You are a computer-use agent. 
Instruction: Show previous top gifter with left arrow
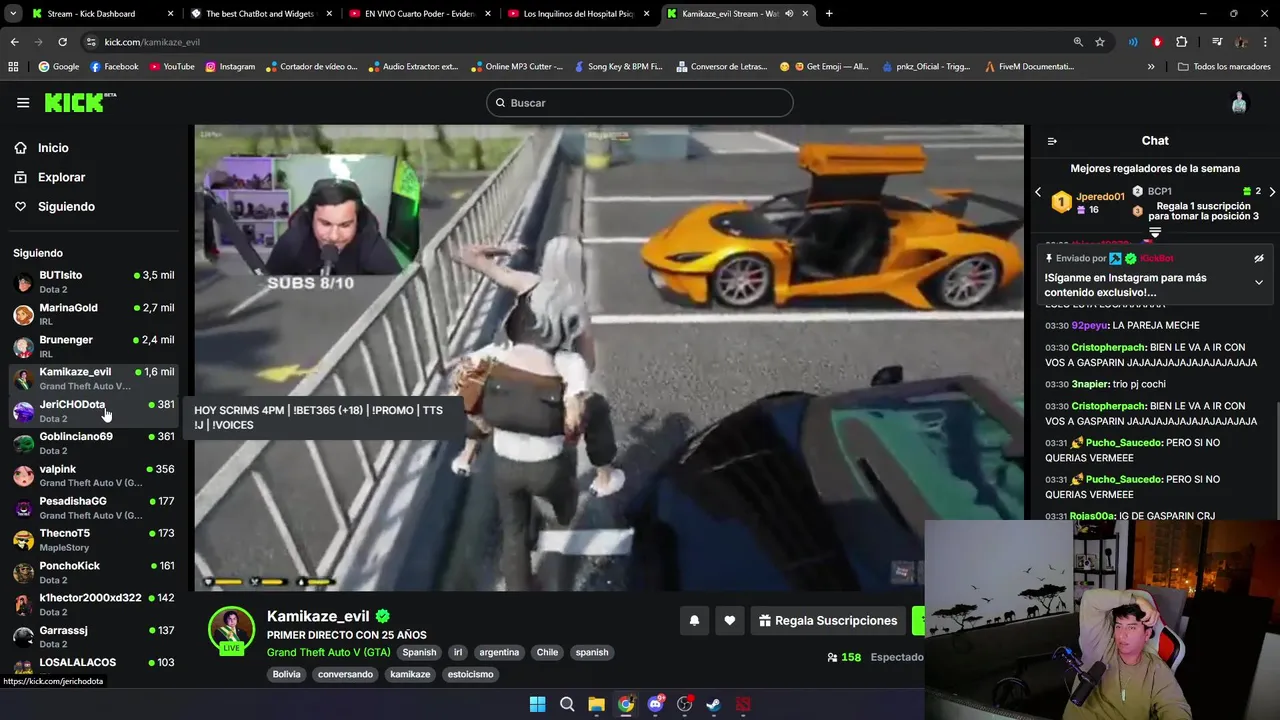[1038, 192]
